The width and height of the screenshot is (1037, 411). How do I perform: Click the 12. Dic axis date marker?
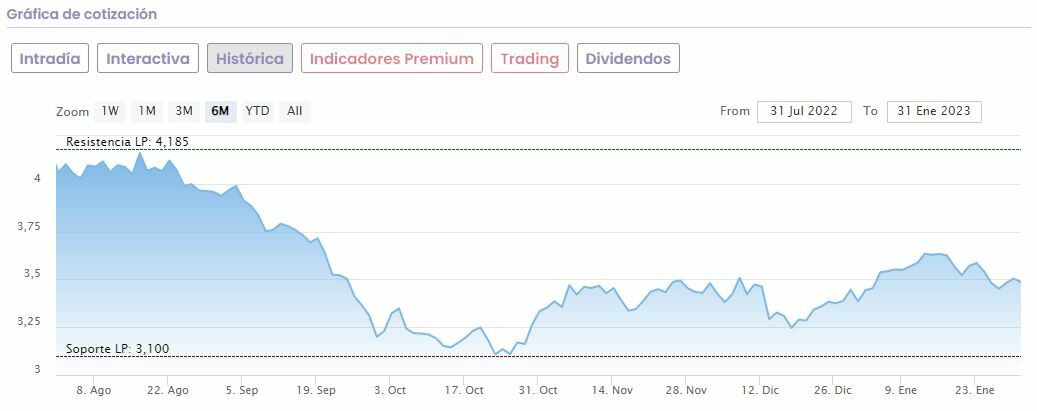point(760,390)
